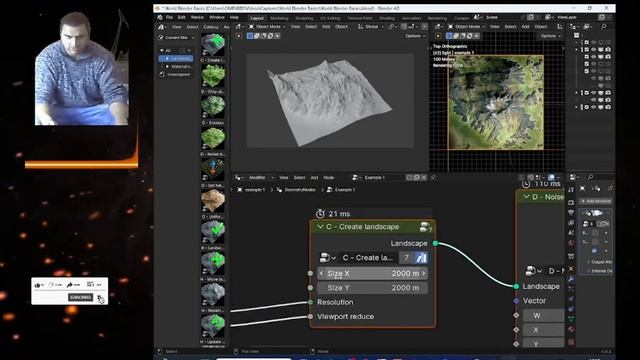Viewport: 640px width, 360px height.
Task: Open the Edit menu
Action: 182,18
